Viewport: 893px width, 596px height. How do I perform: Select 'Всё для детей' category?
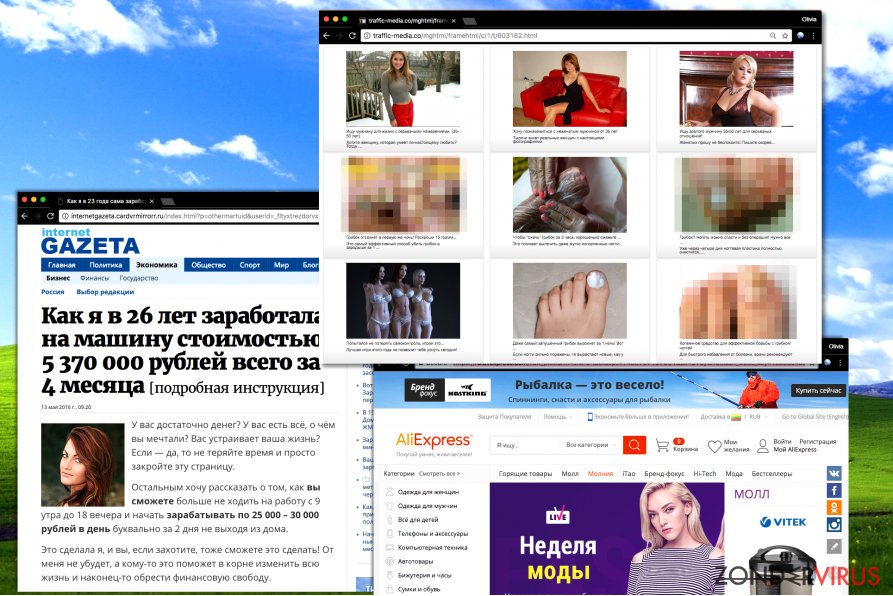click(x=418, y=520)
